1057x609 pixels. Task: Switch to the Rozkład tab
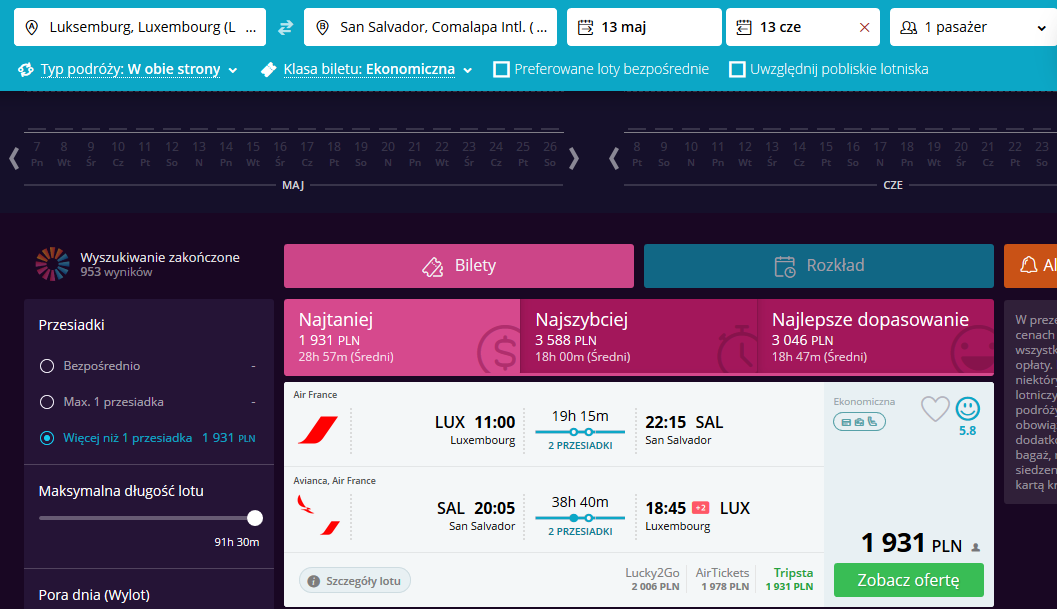point(818,266)
